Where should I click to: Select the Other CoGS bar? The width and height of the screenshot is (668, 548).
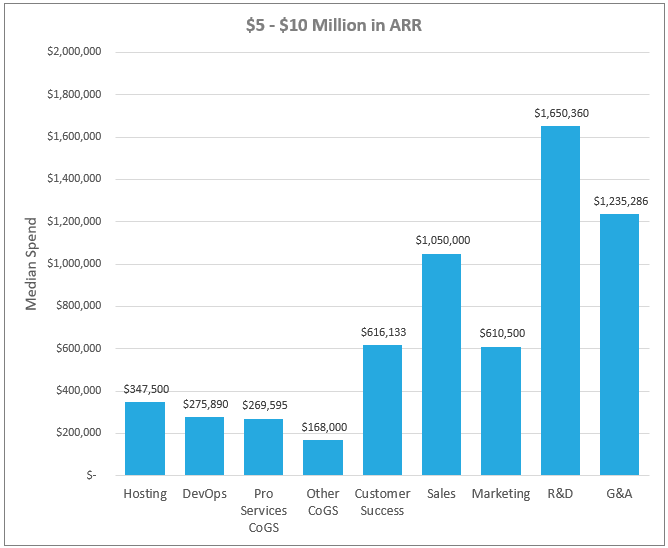point(323,458)
